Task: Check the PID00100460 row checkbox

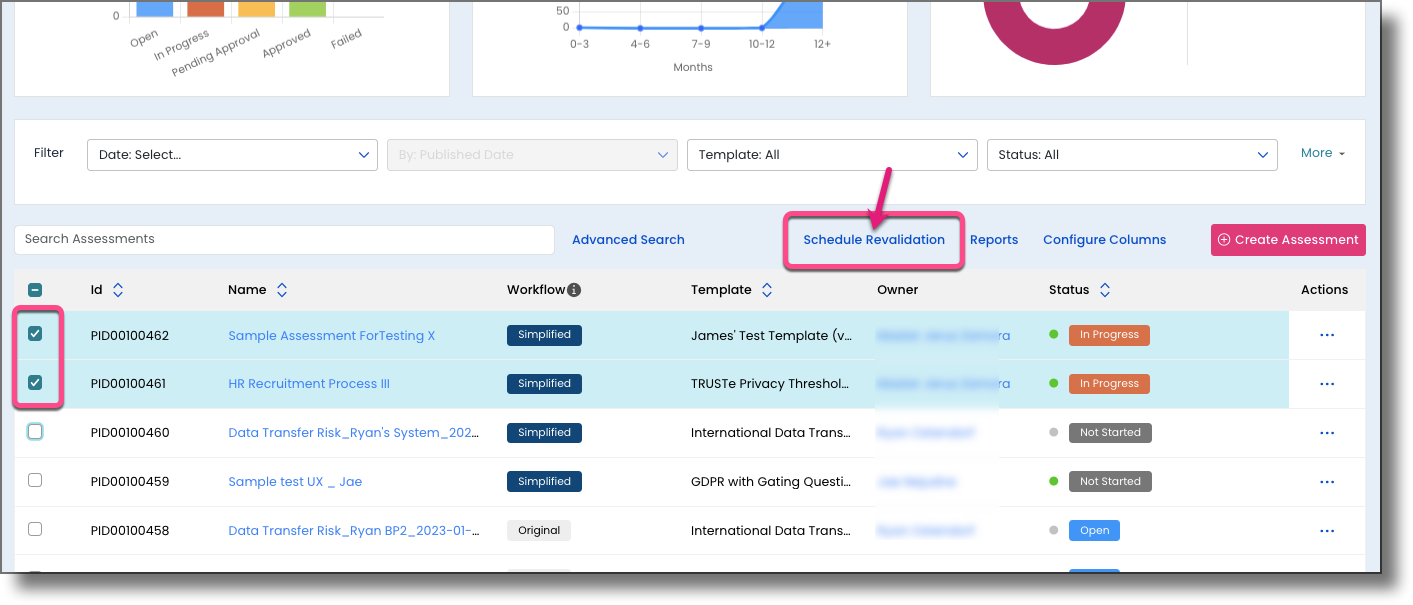Action: click(35, 432)
